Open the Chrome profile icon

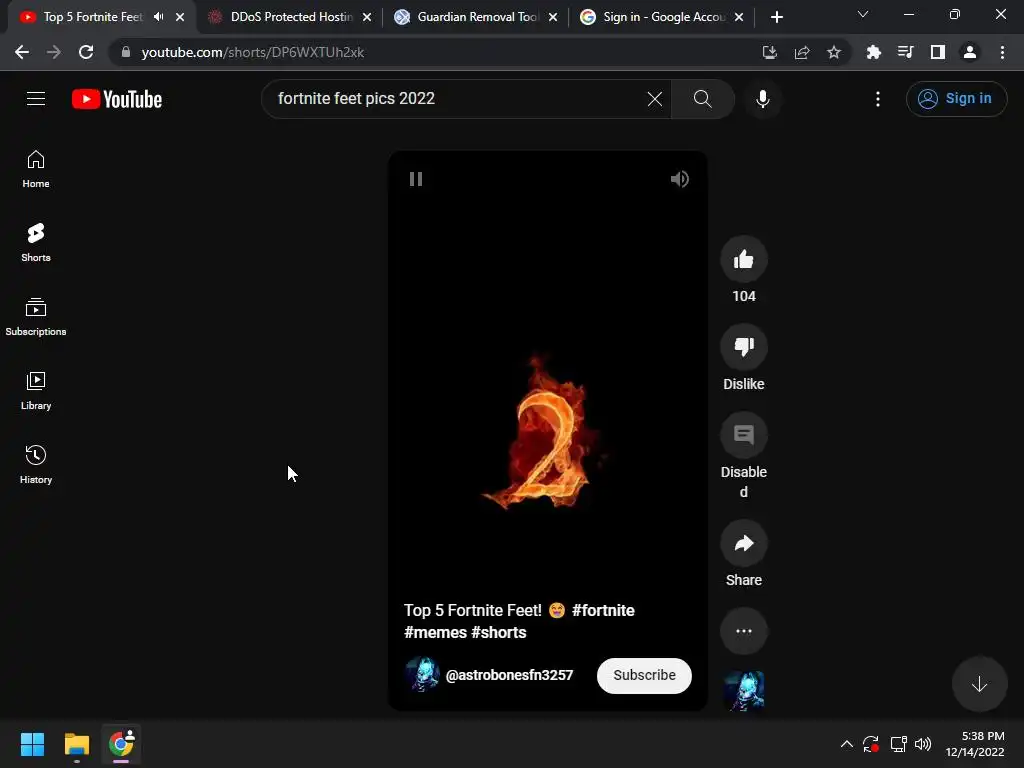(970, 52)
